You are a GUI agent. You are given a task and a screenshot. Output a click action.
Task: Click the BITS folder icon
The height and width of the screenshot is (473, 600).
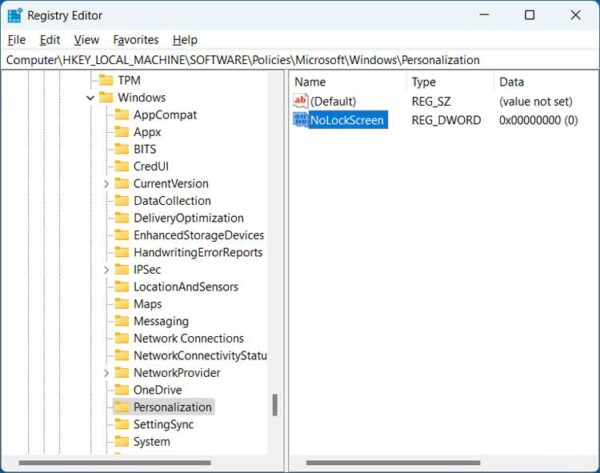click(122, 149)
